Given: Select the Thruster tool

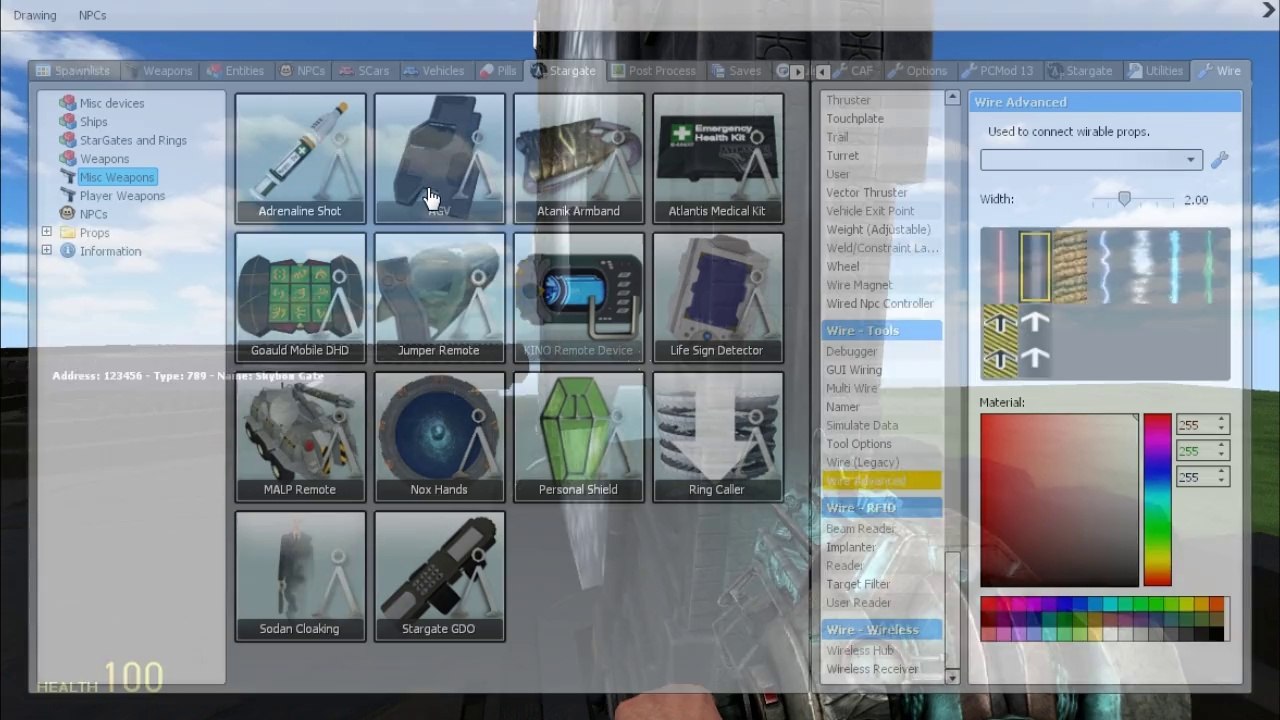Looking at the screenshot, I should (848, 100).
